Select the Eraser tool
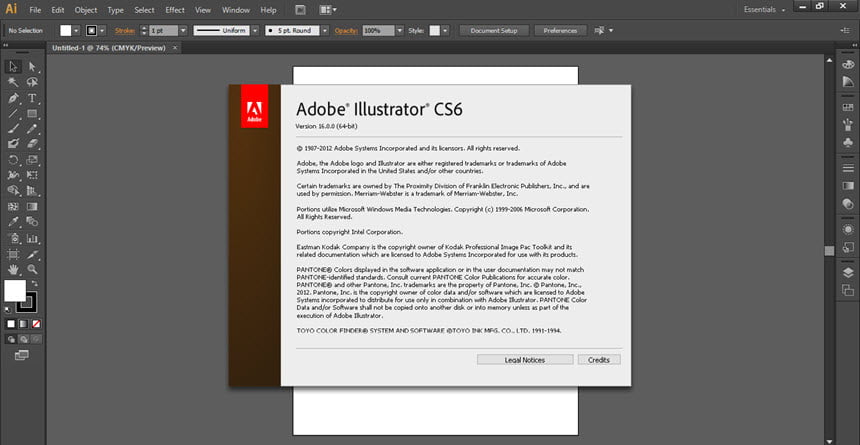Image resolution: width=860 pixels, height=445 pixels. click(32, 144)
